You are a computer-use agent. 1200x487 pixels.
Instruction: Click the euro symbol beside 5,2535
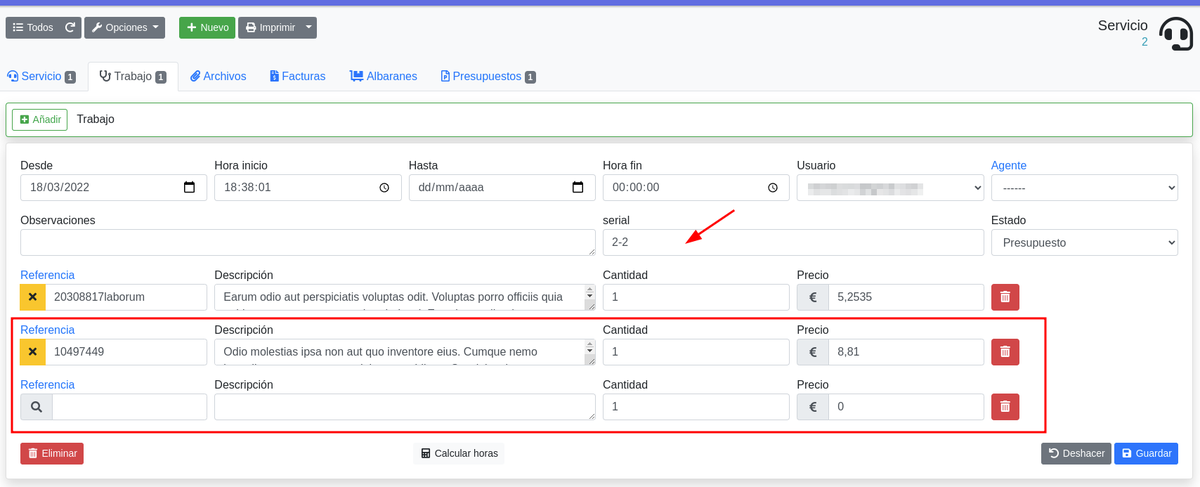click(813, 297)
